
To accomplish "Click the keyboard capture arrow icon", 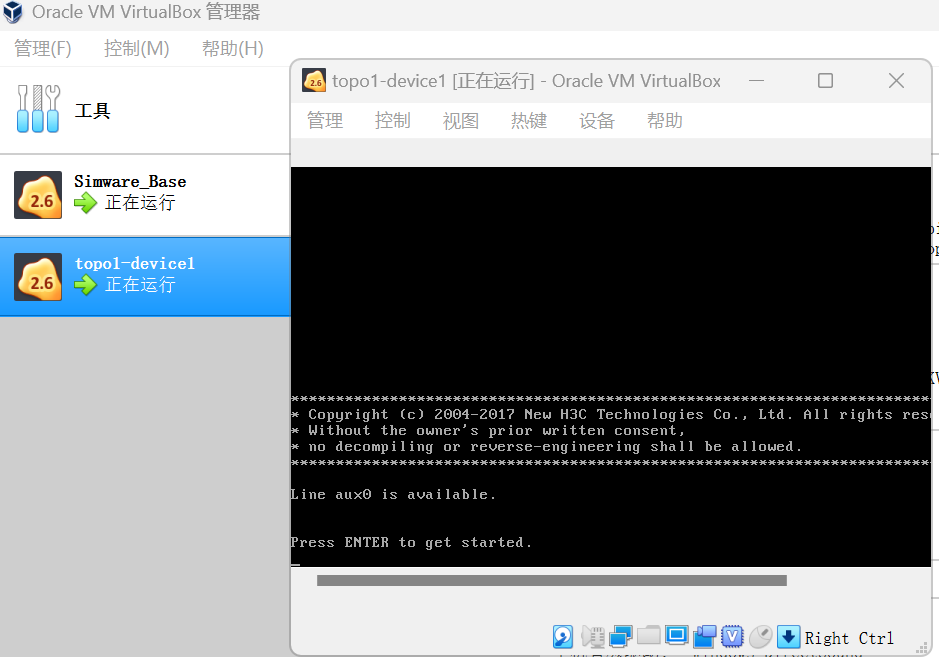I will point(788,637).
